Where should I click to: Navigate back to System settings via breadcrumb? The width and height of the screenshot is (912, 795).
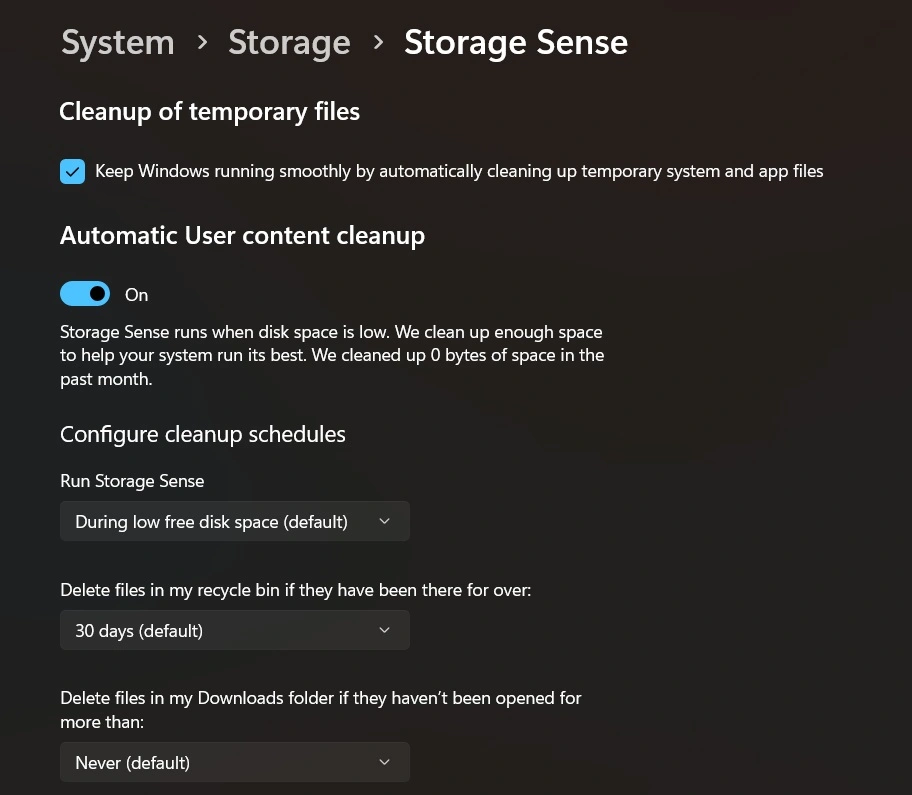117,44
